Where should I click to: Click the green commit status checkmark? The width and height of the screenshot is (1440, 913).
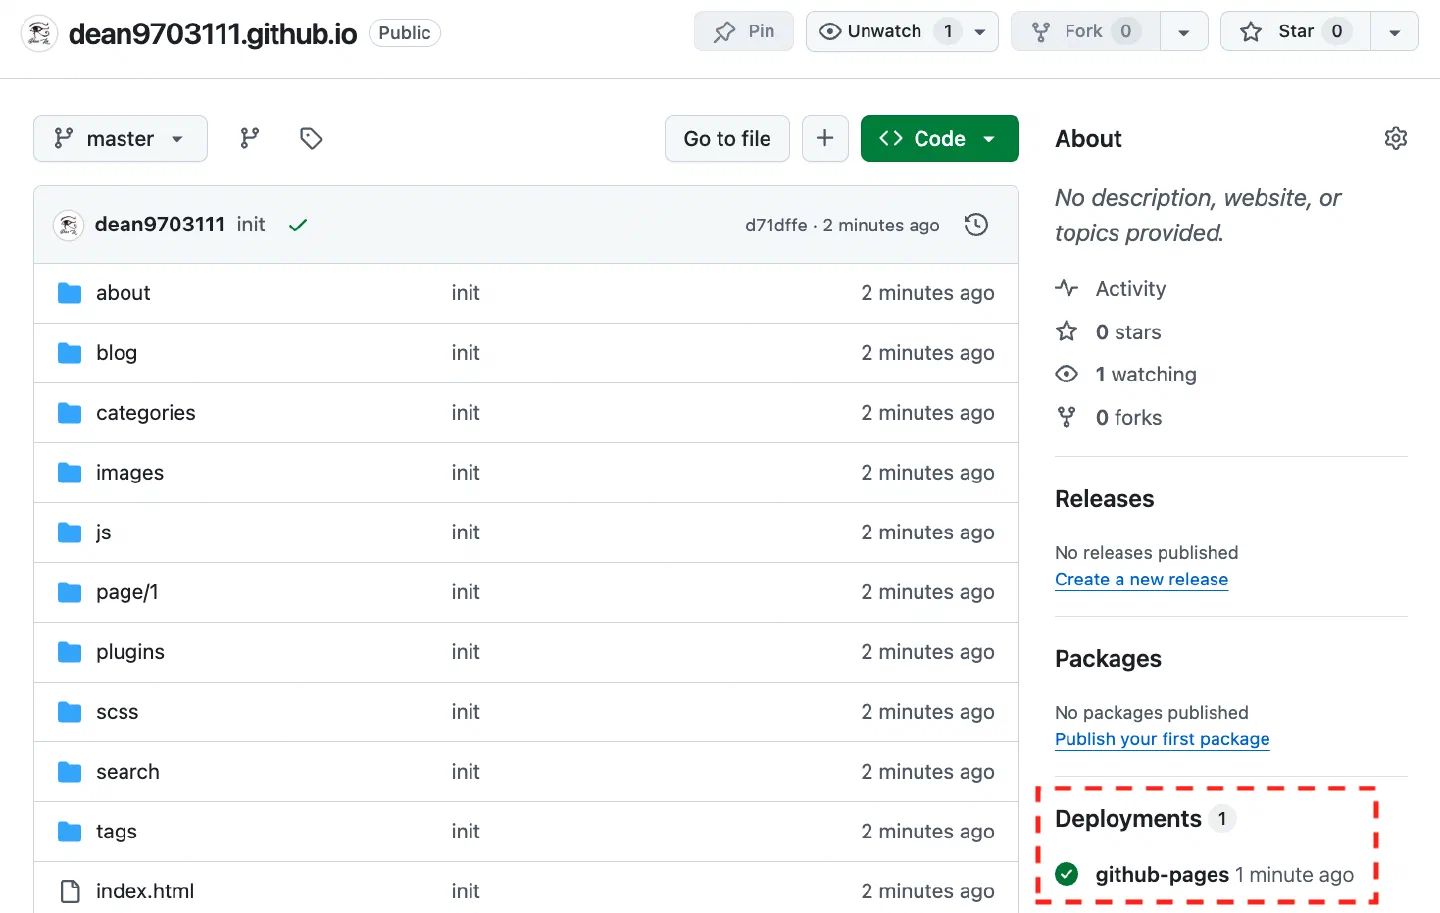297,225
